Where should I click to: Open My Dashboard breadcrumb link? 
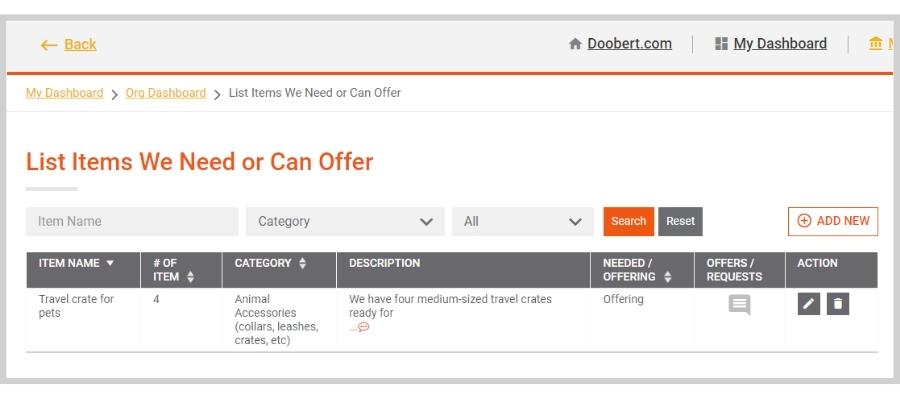tap(65, 93)
